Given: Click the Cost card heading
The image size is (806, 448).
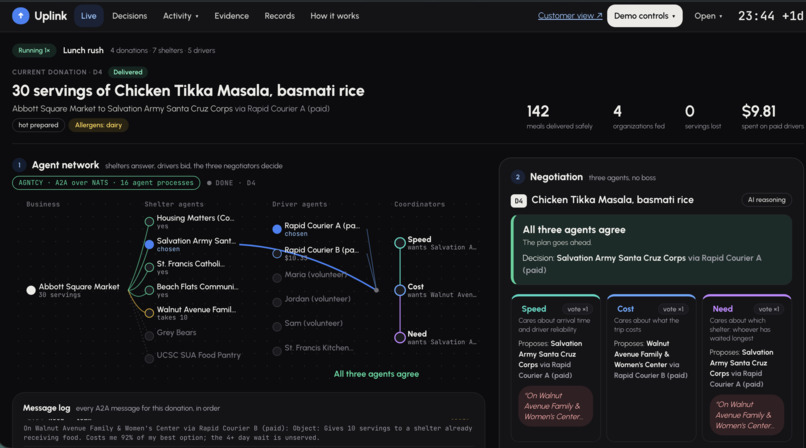Looking at the screenshot, I should click(x=625, y=309).
